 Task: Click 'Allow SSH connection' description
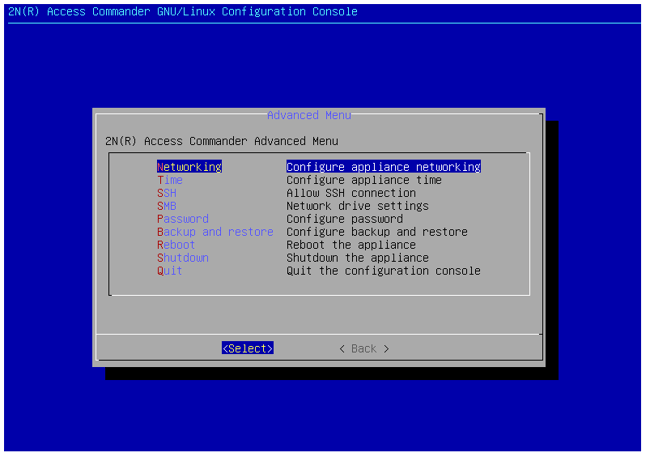pos(351,193)
